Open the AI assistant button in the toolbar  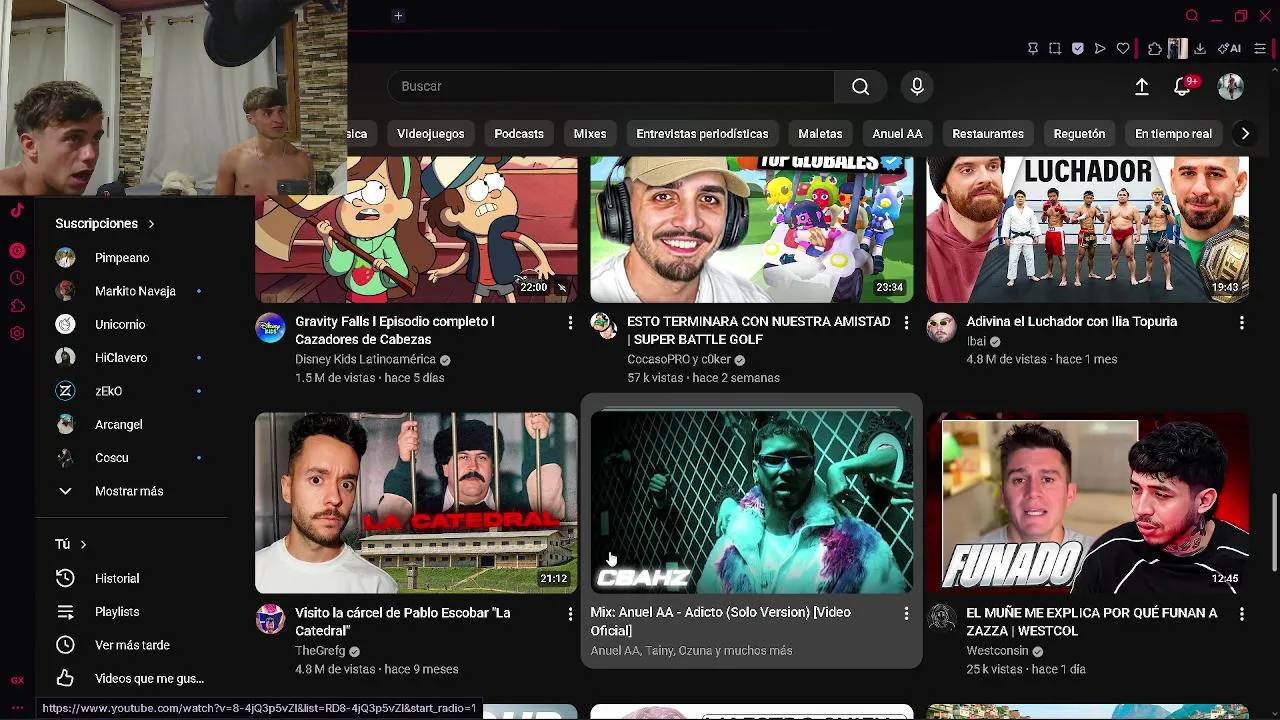(1230, 48)
